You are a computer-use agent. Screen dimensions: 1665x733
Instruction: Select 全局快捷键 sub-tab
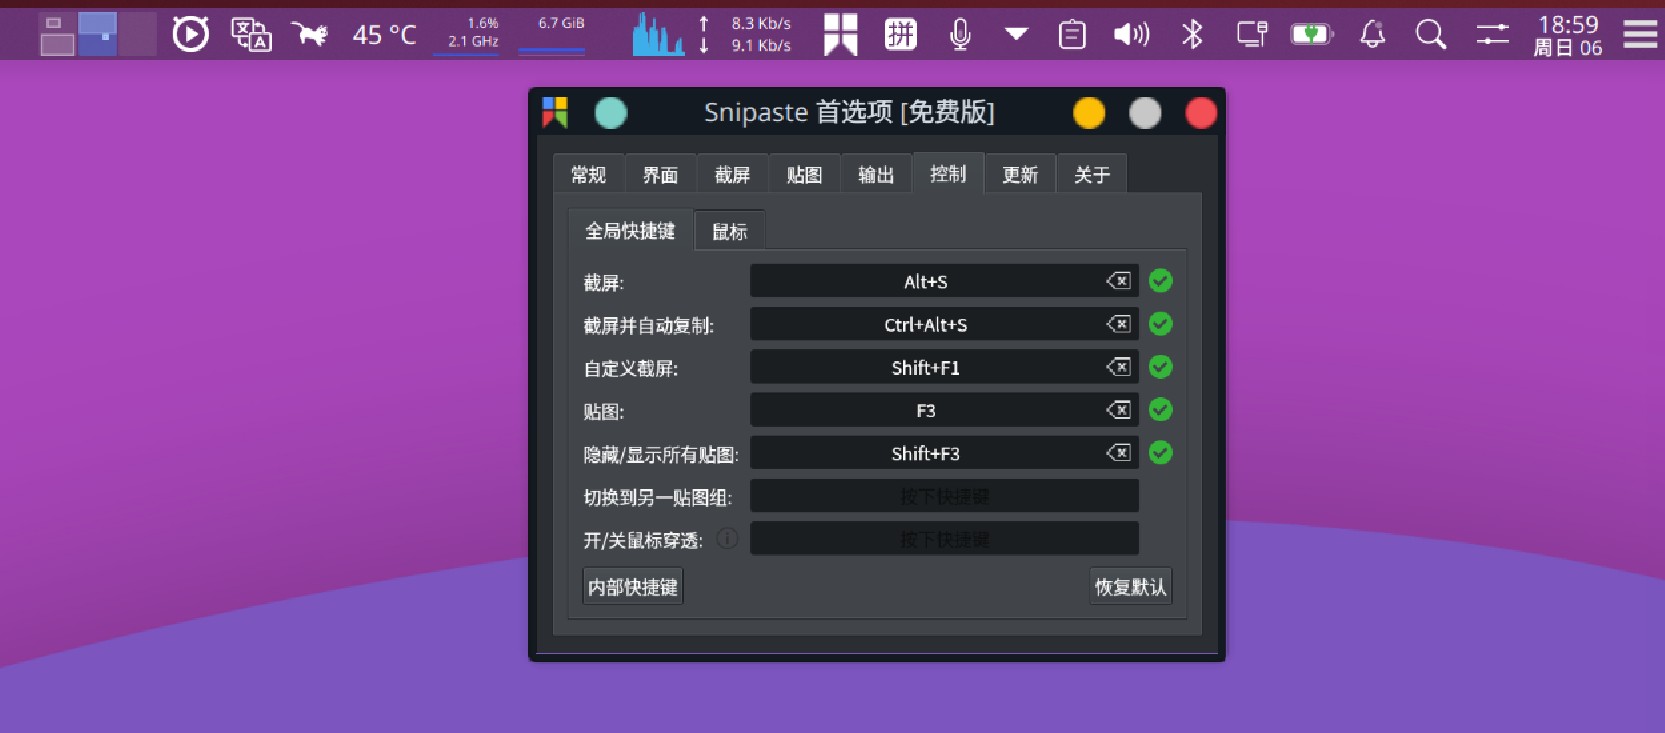click(x=630, y=231)
